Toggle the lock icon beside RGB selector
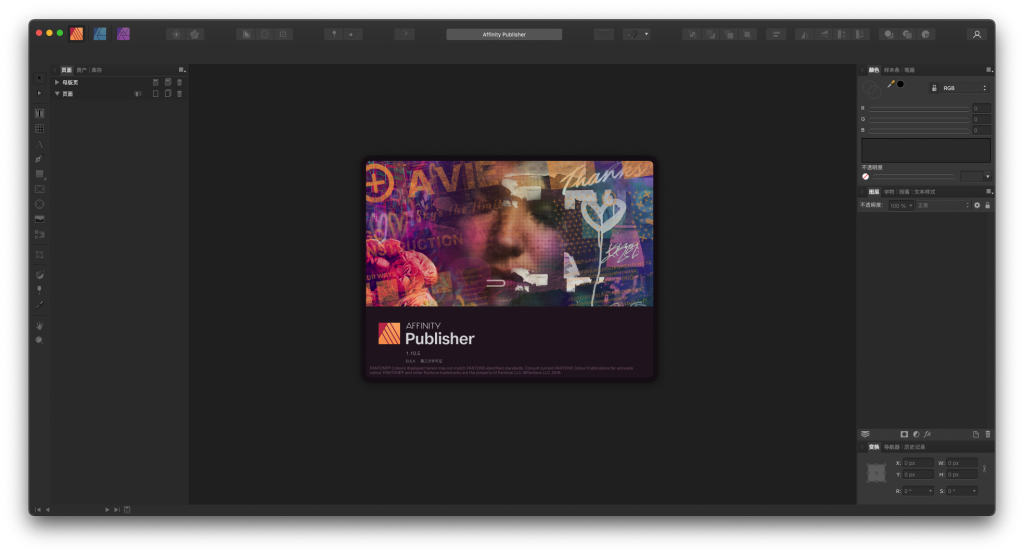 click(934, 88)
